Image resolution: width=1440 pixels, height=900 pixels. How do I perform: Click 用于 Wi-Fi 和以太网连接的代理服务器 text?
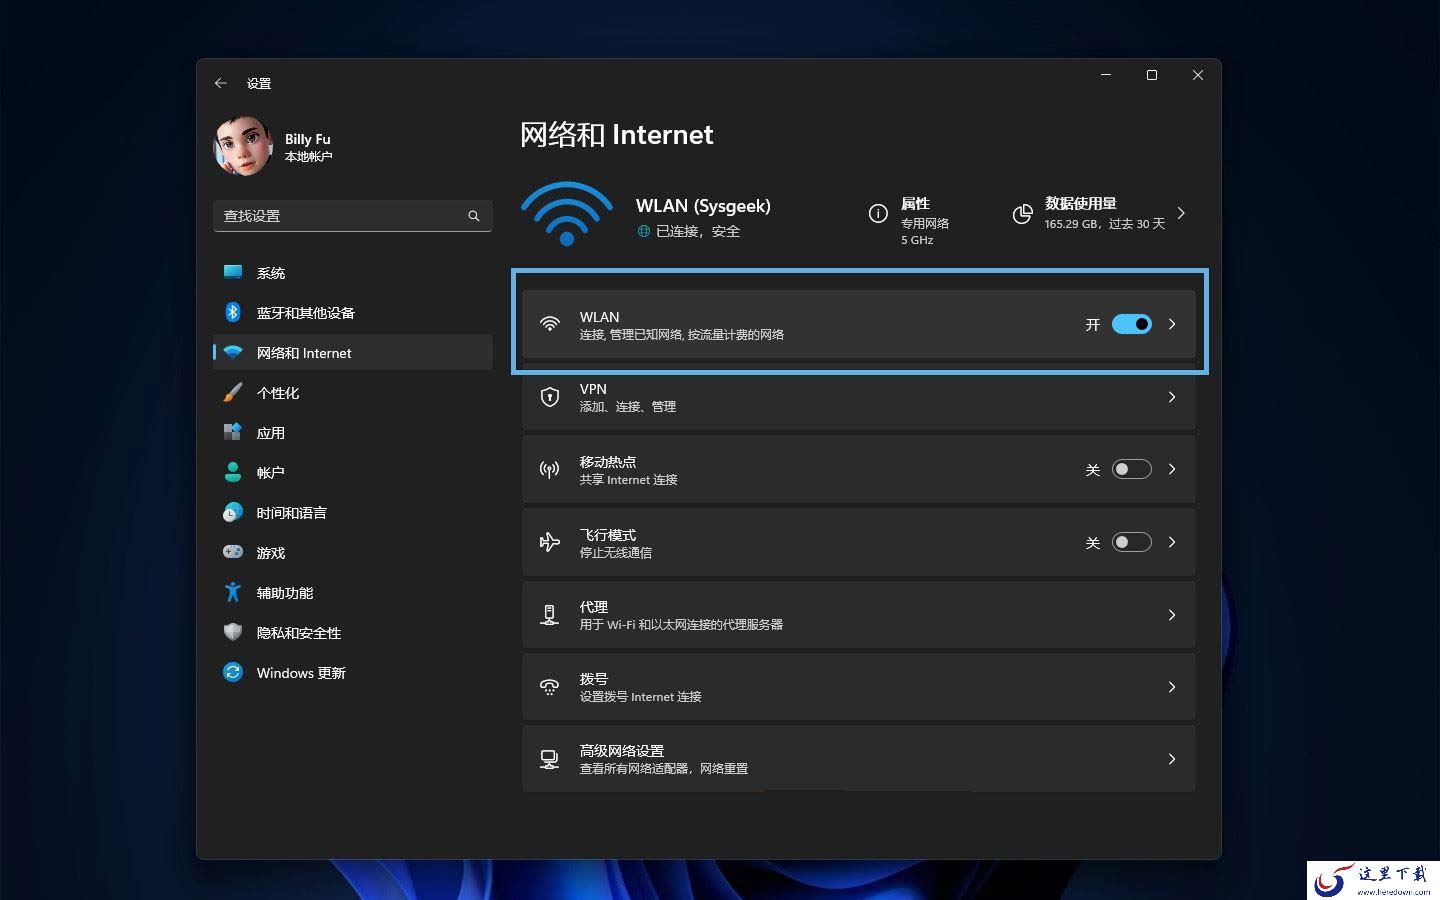pyautogui.click(x=681, y=624)
